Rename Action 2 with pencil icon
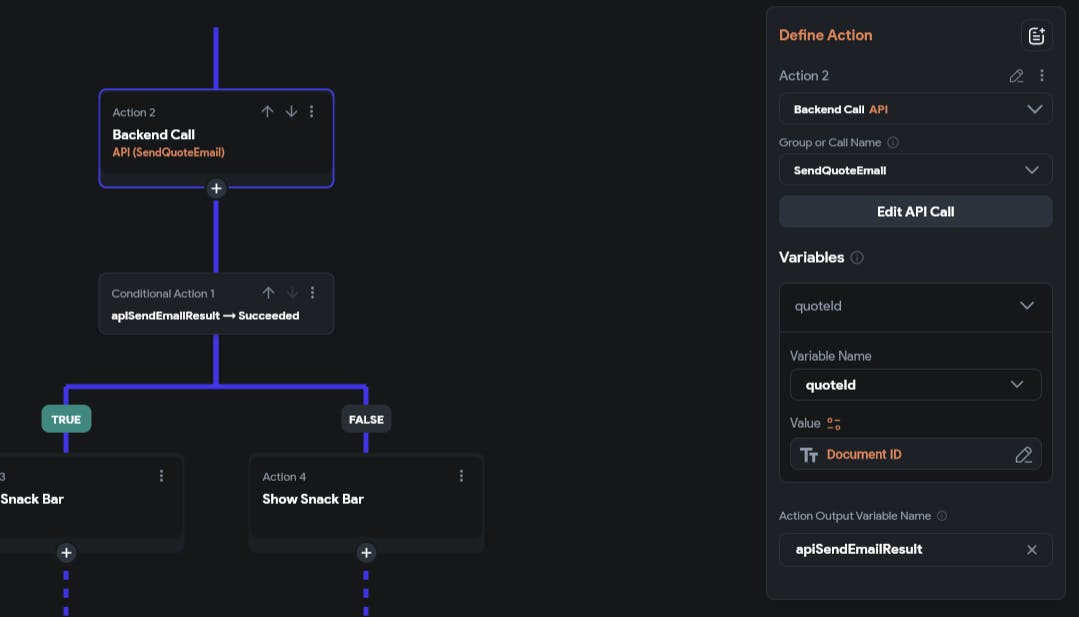The width and height of the screenshot is (1079, 617). pos(1016,76)
